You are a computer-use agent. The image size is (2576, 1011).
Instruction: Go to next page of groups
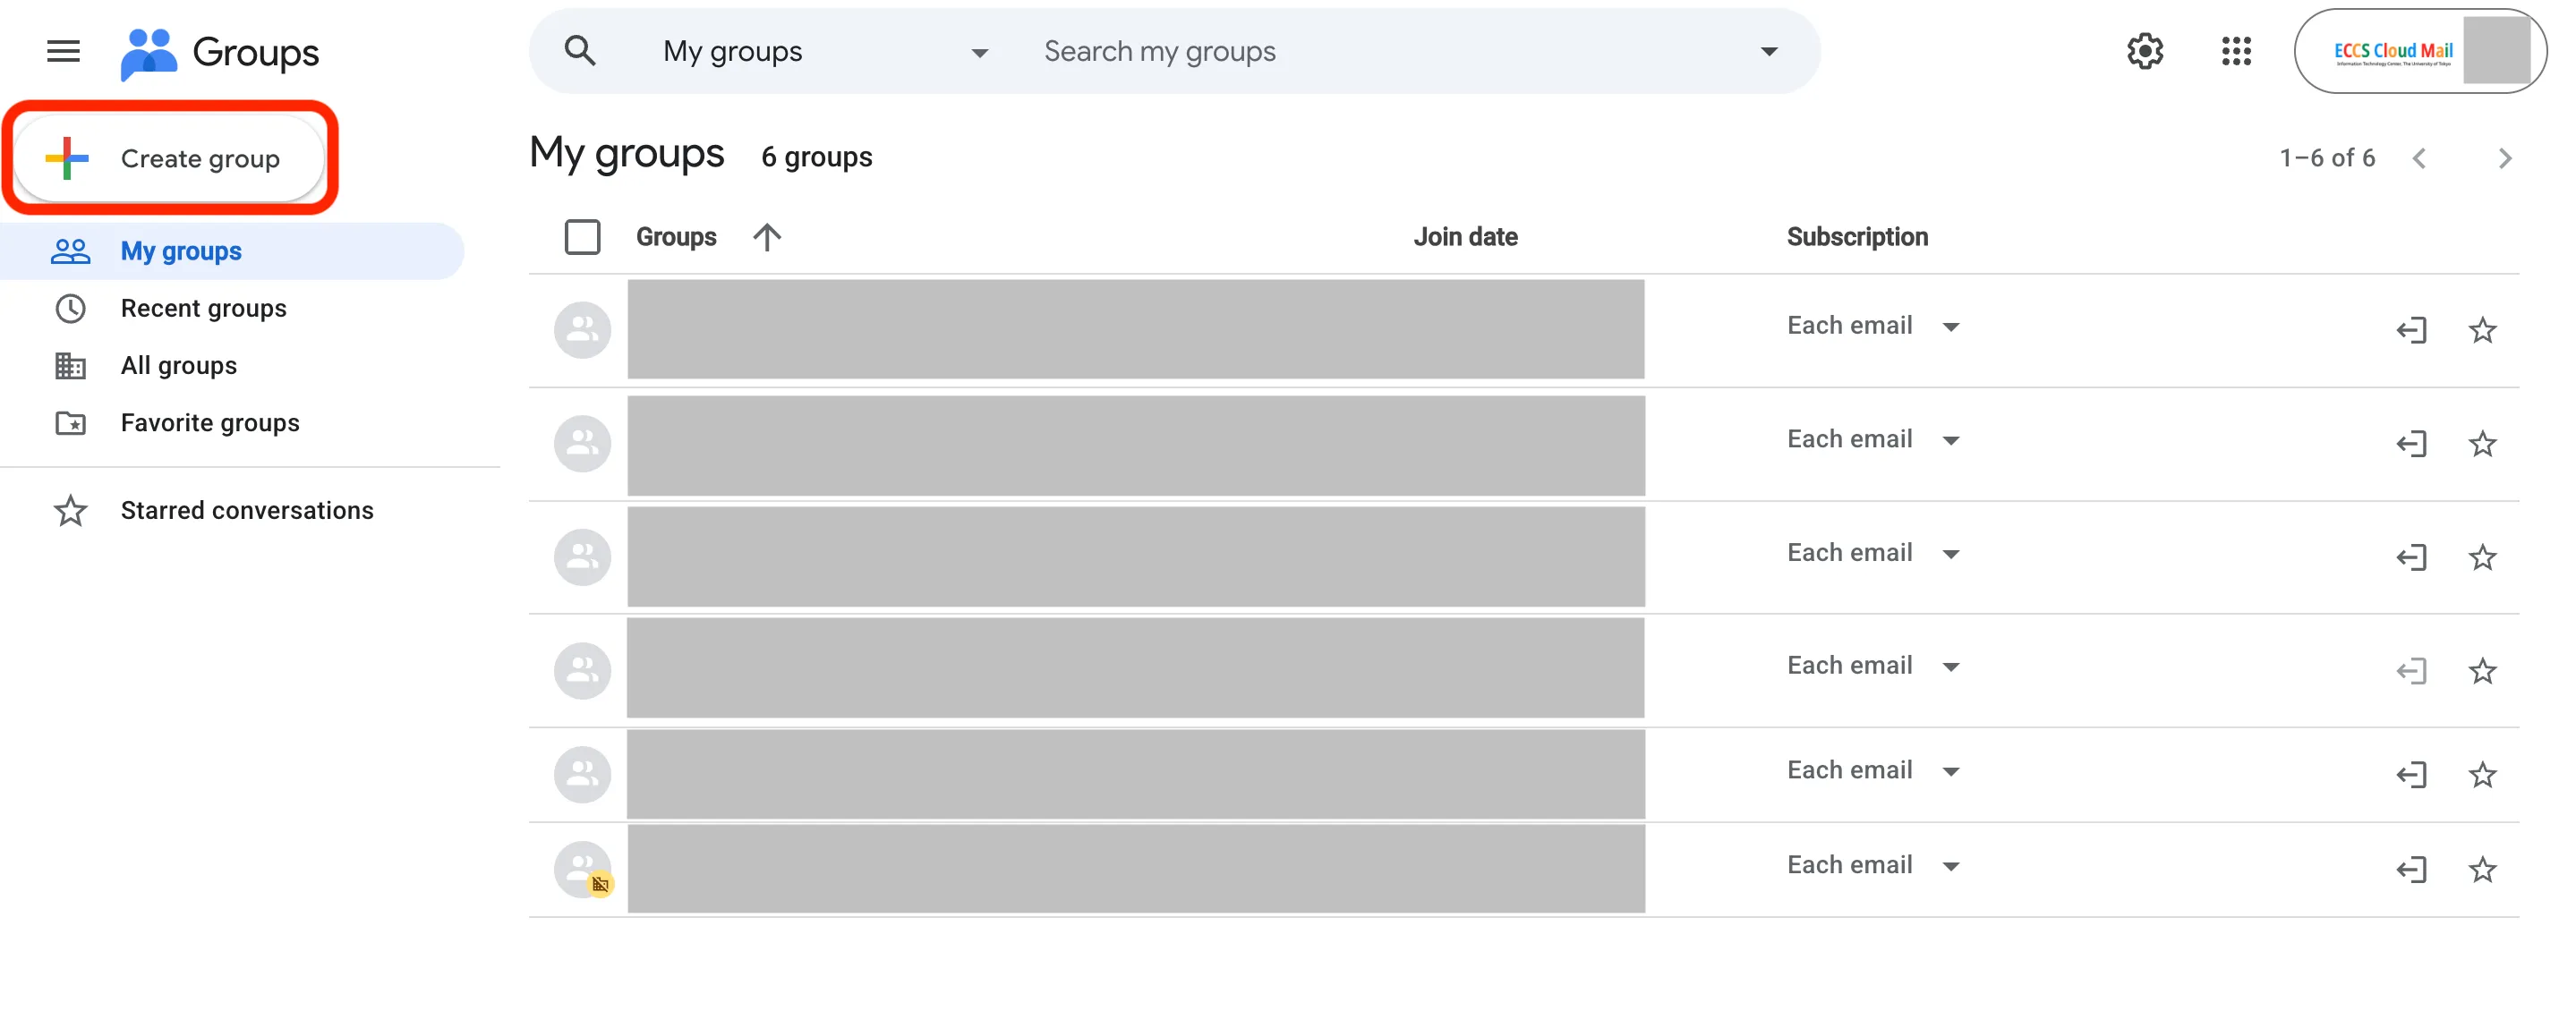pyautogui.click(x=2504, y=158)
